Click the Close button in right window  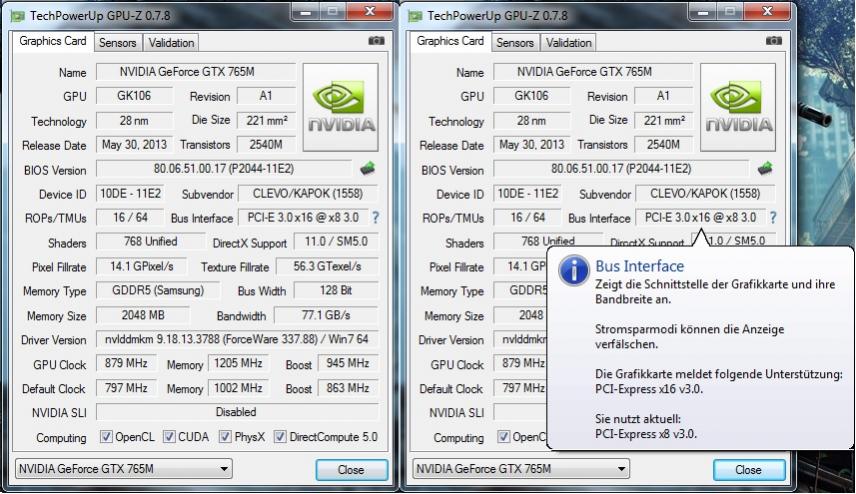tap(749, 470)
